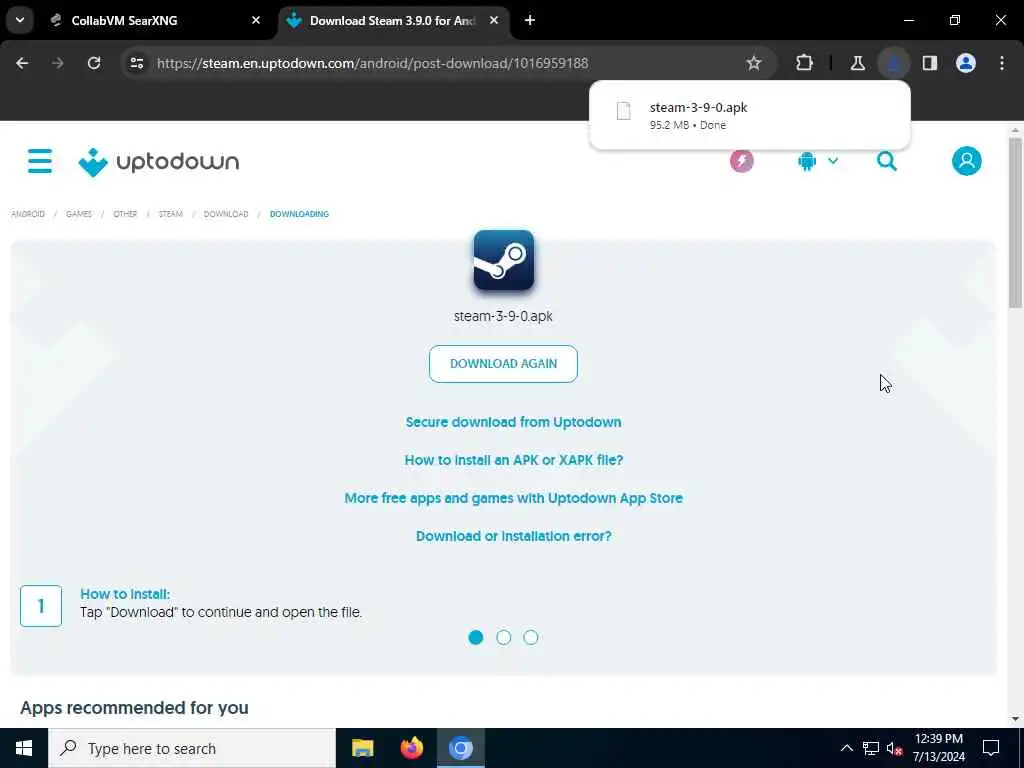This screenshot has width=1024, height=768.
Task: Show hidden system tray icons
Action: click(846, 748)
